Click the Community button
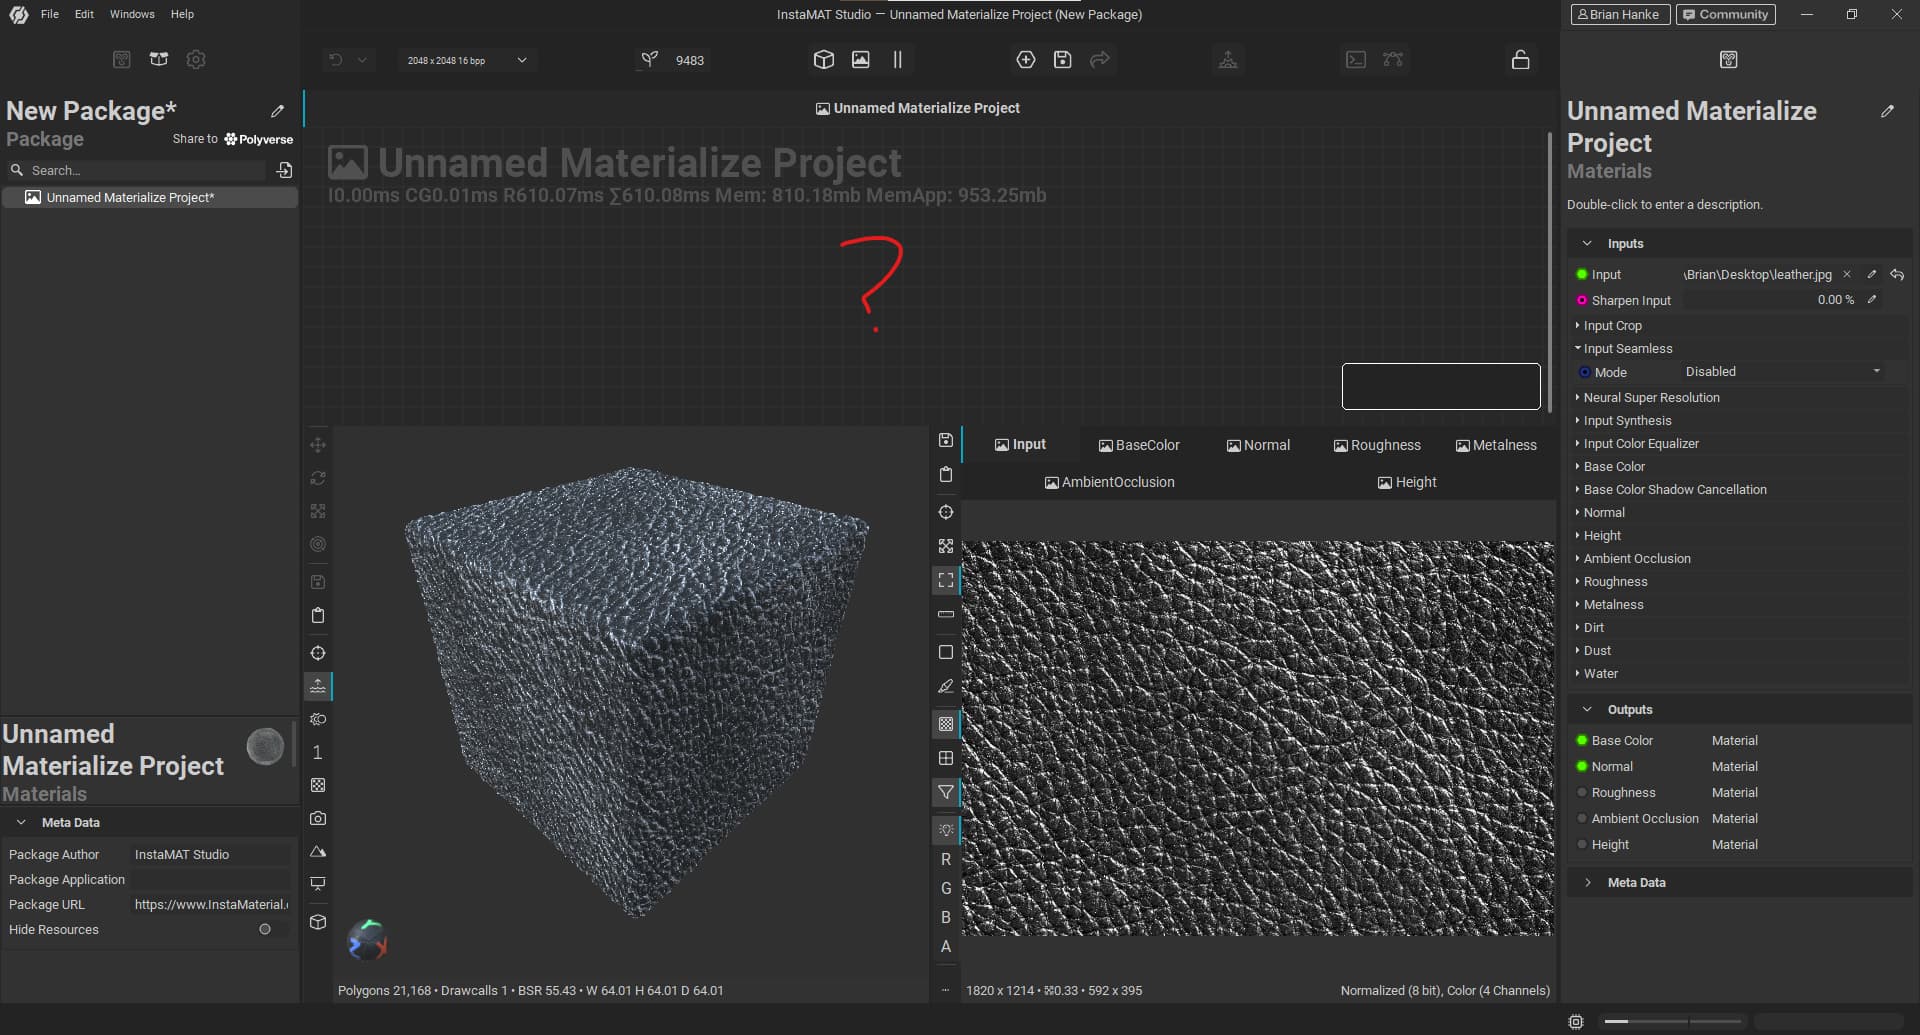1920x1035 pixels. coord(1725,14)
